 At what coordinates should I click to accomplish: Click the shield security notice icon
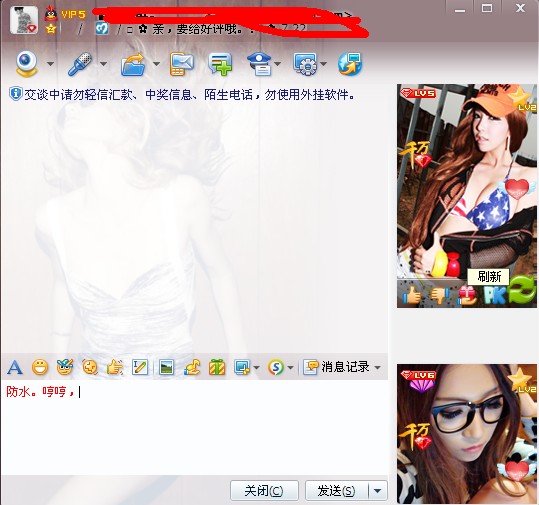coord(15,94)
